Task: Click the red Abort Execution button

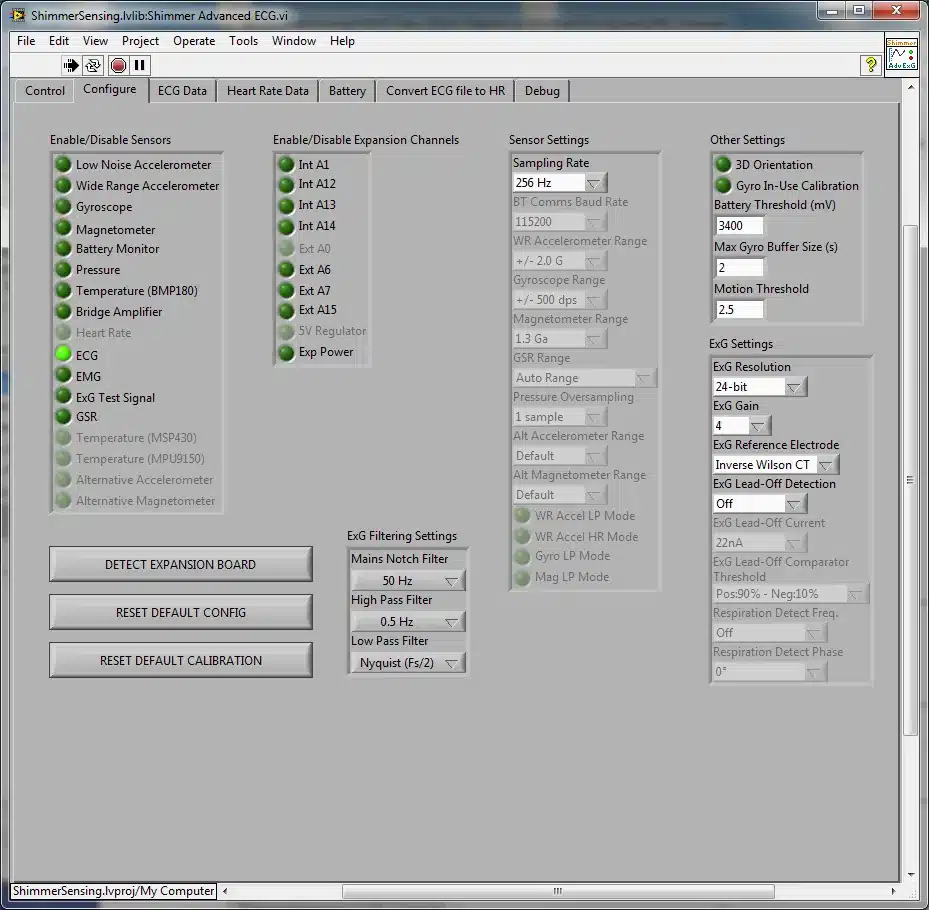Action: point(118,65)
